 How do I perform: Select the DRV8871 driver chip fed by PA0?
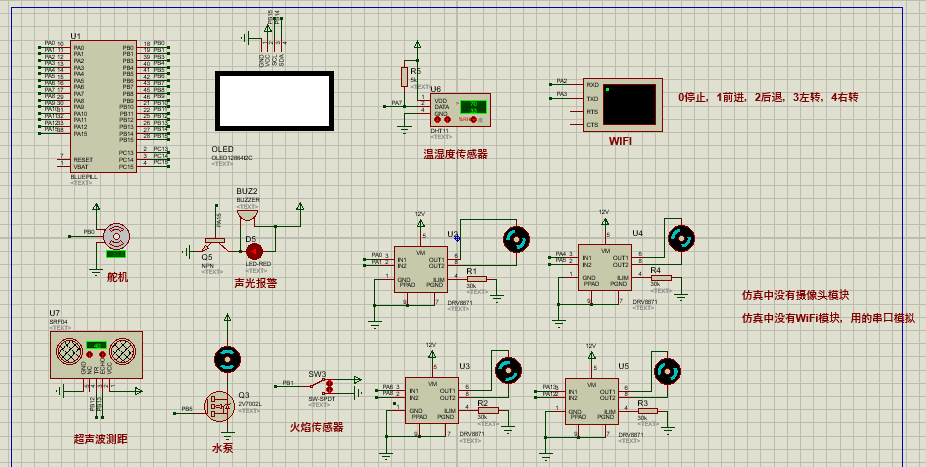421,269
